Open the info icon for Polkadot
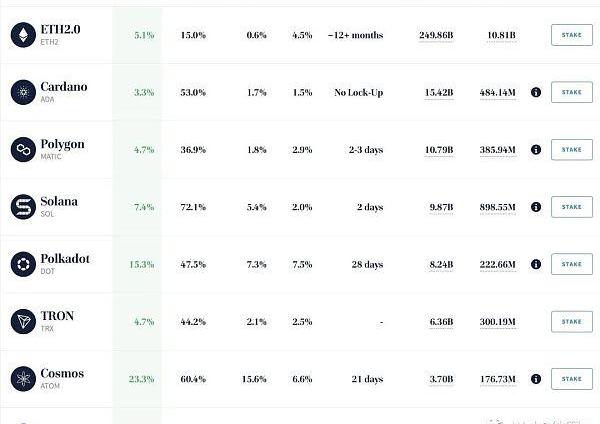The image size is (600, 424). coord(536,264)
